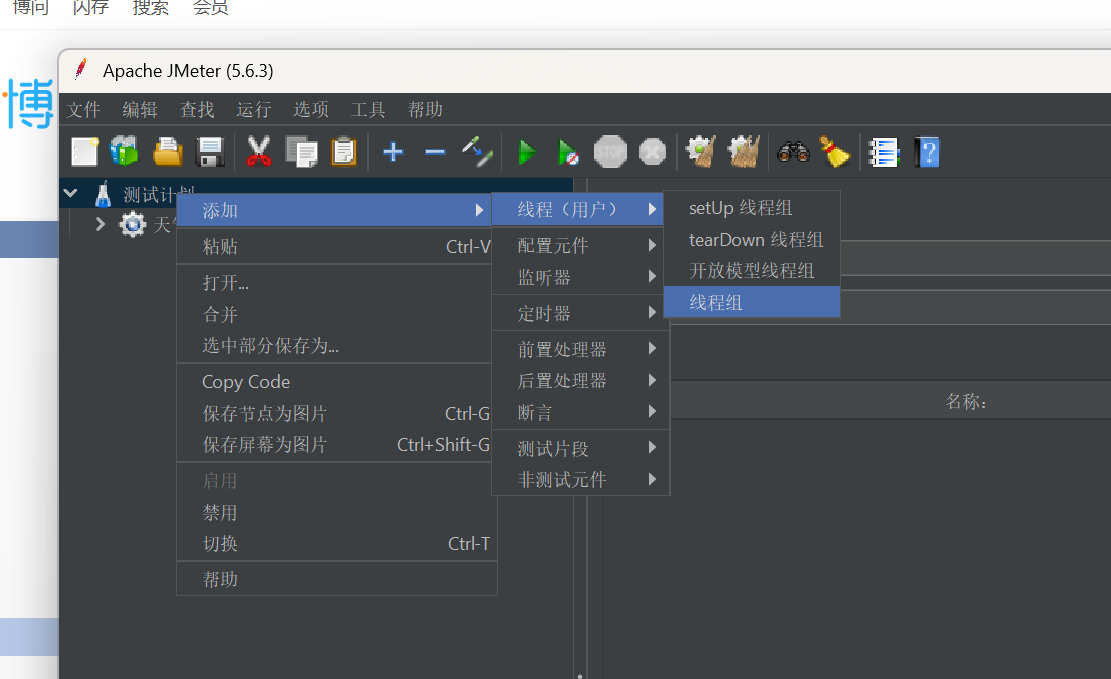Choose 开放模型线程组
1111x679 pixels.
[752, 271]
